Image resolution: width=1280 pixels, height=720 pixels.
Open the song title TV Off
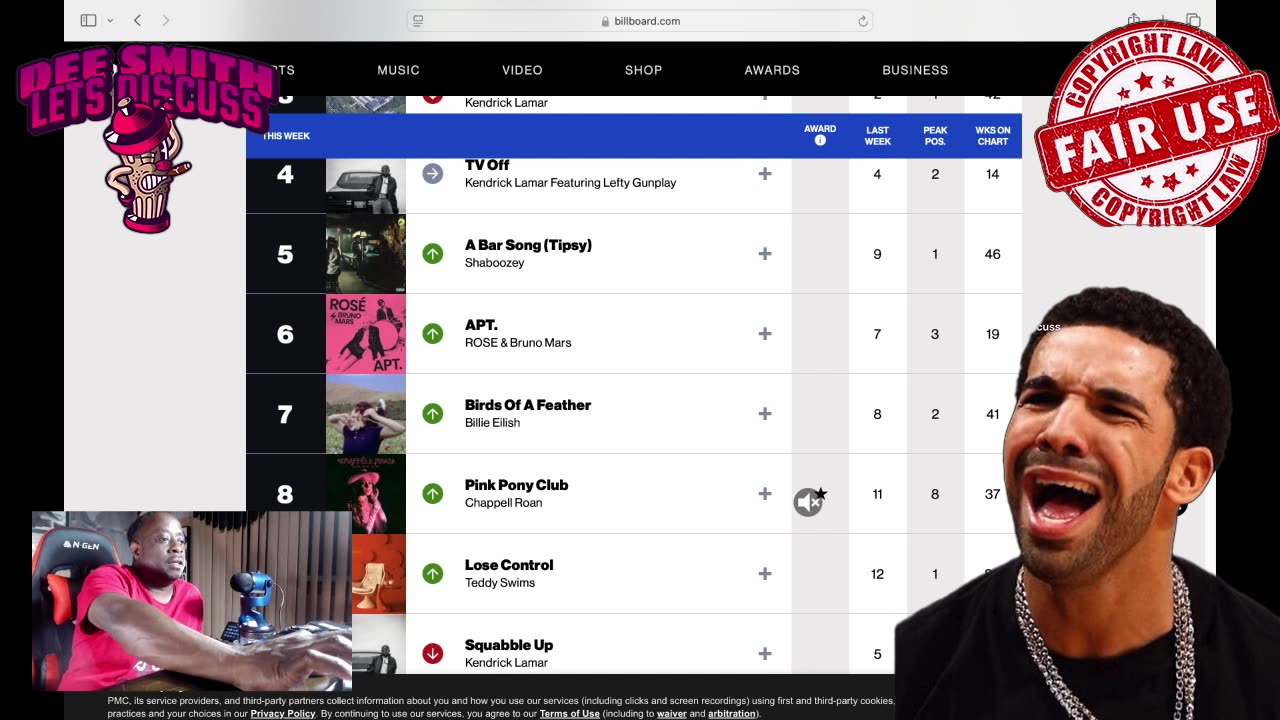tap(487, 165)
